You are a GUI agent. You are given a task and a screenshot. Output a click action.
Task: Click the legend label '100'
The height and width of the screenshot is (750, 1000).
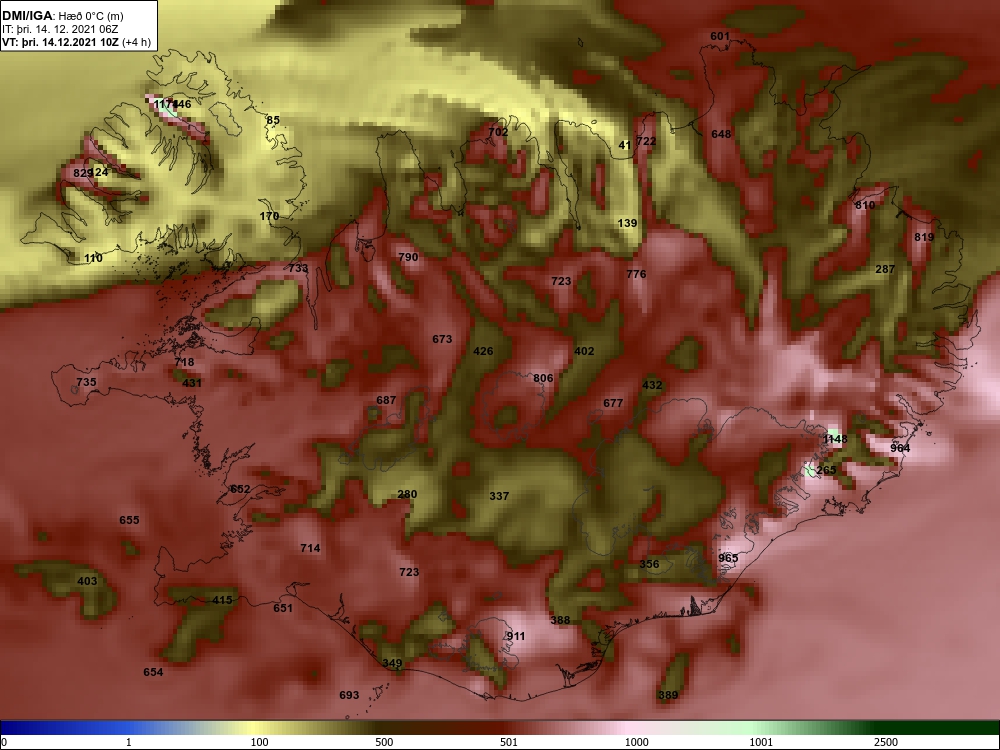click(x=259, y=742)
